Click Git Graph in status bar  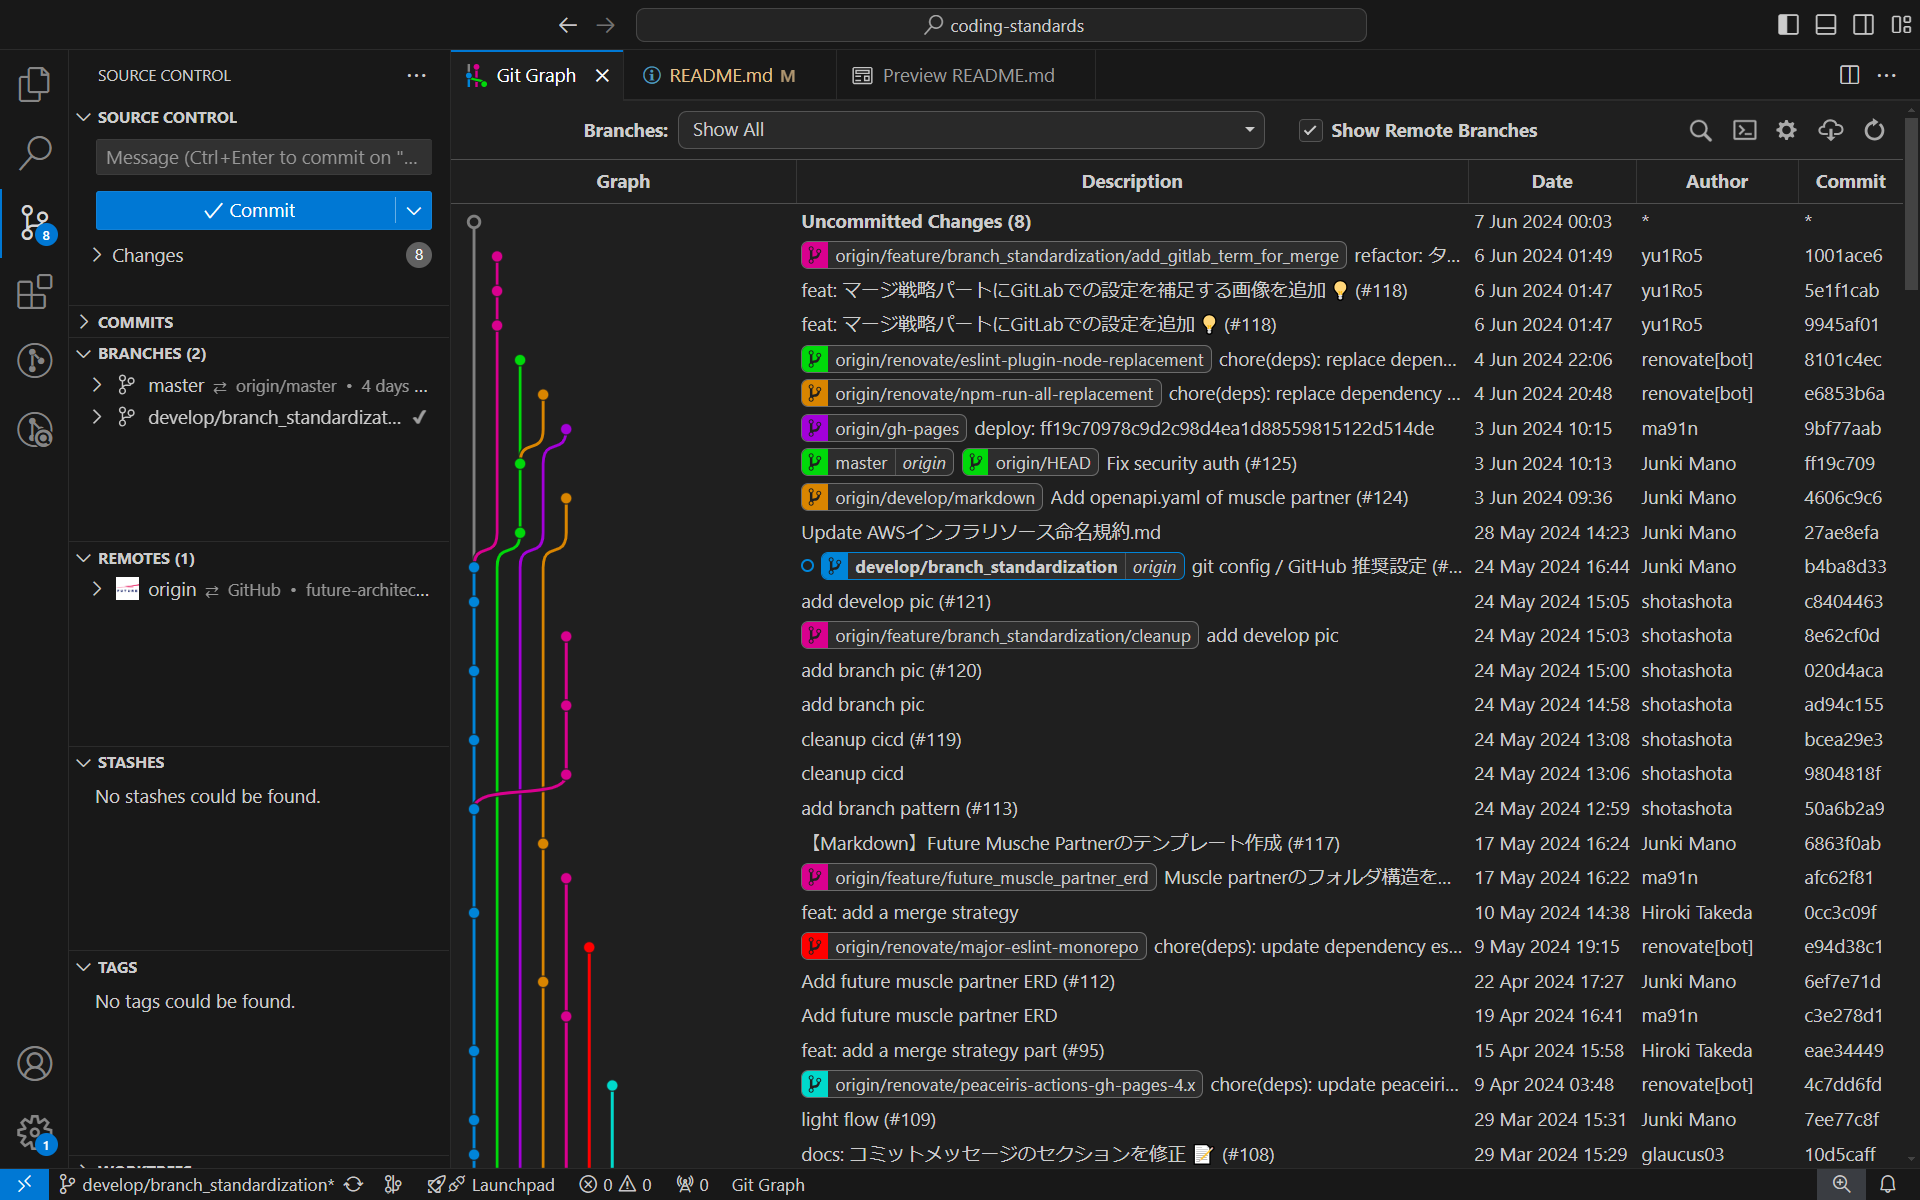pos(768,1184)
